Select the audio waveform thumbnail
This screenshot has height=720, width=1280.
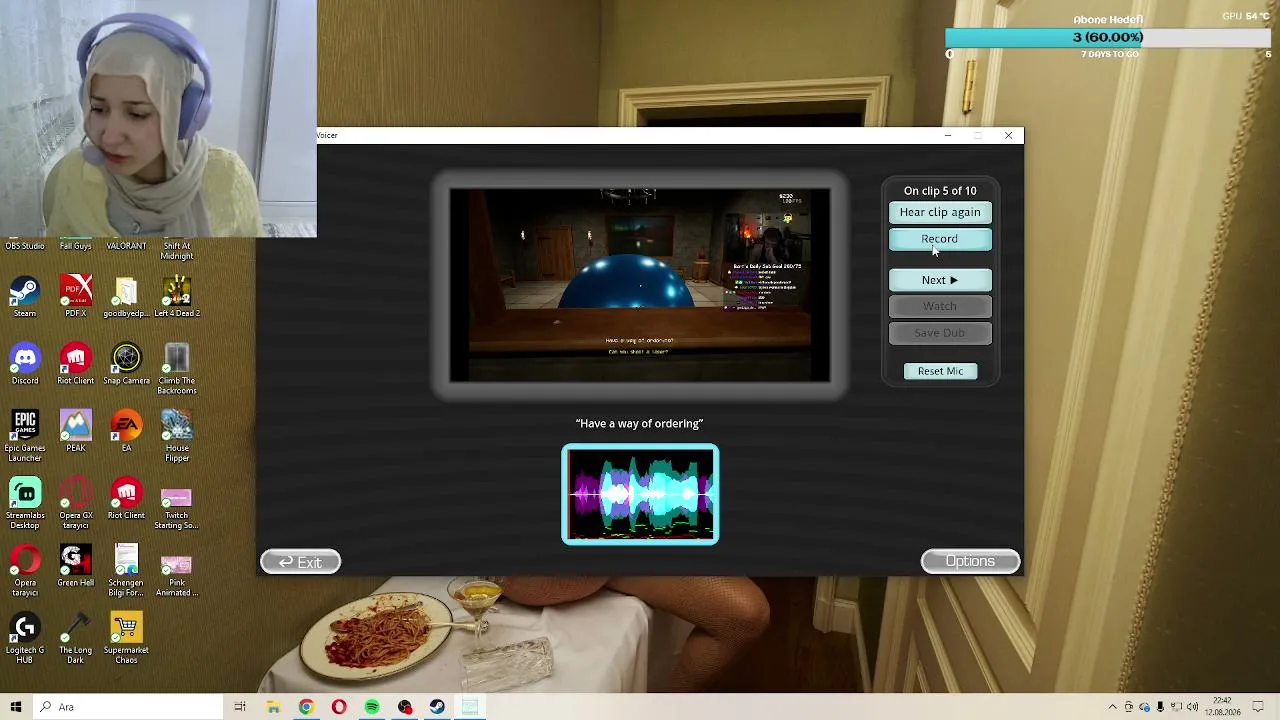(640, 494)
